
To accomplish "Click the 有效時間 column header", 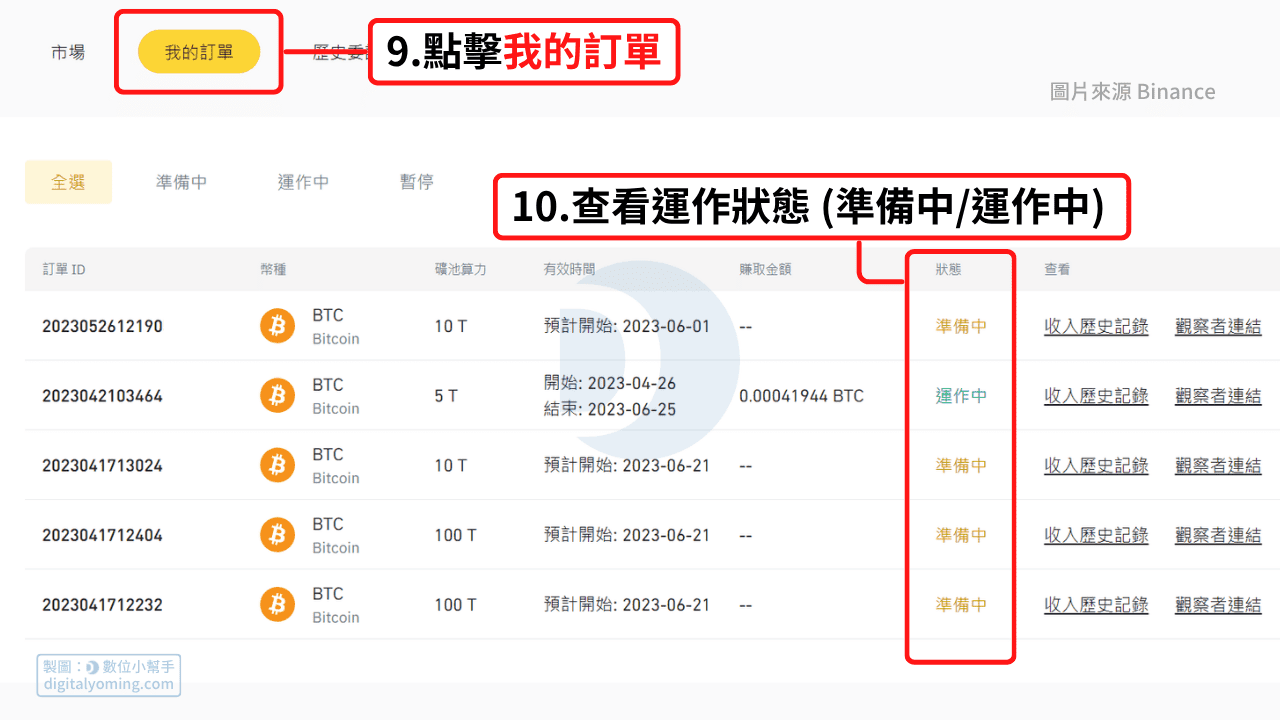I will click(x=570, y=270).
